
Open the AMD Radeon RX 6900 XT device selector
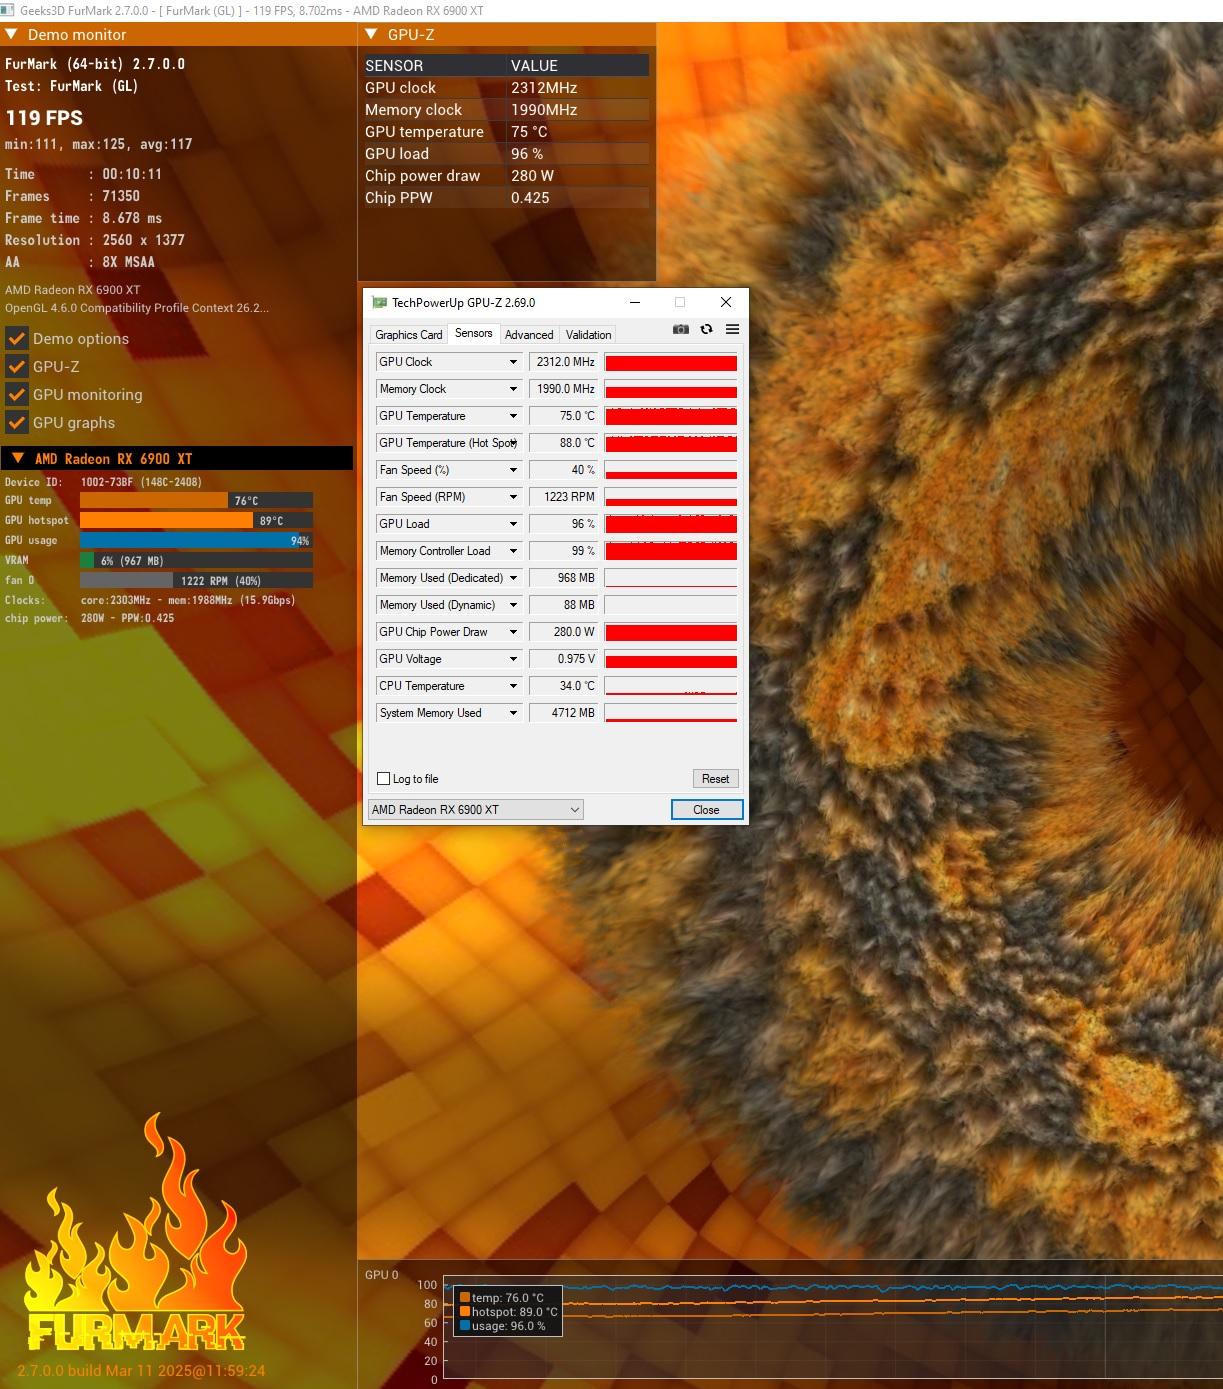click(475, 809)
